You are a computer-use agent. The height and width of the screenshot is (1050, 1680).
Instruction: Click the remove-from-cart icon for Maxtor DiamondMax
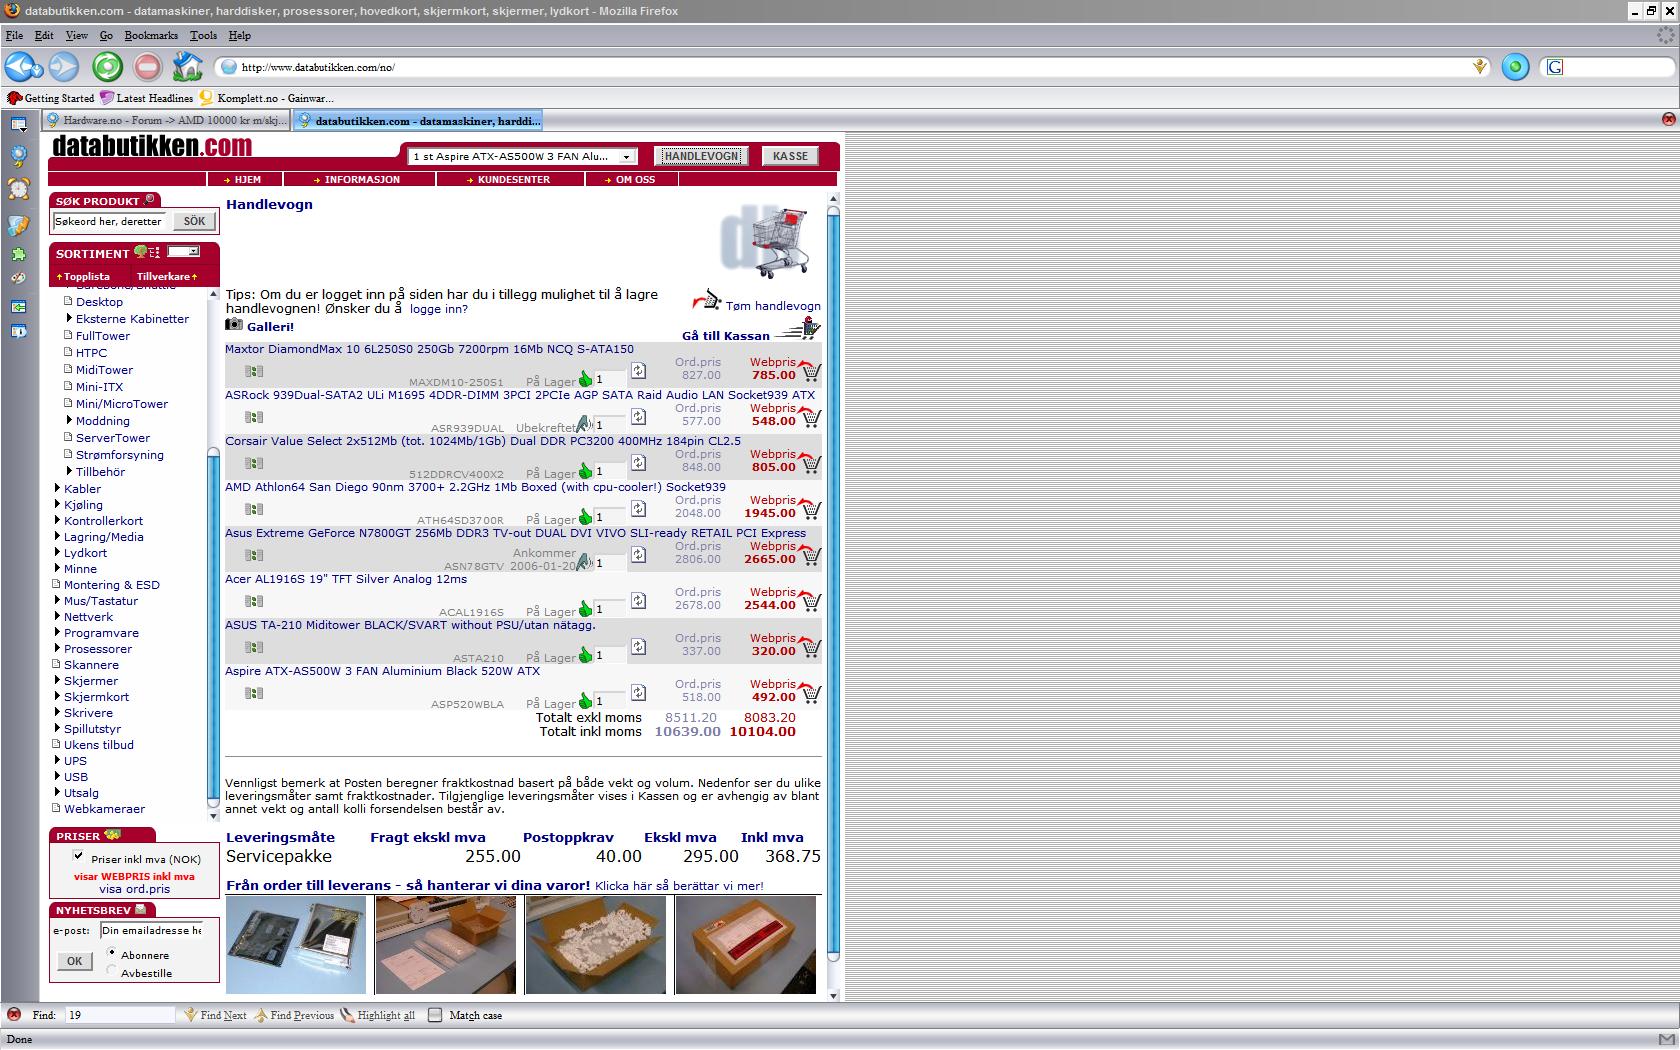(808, 369)
